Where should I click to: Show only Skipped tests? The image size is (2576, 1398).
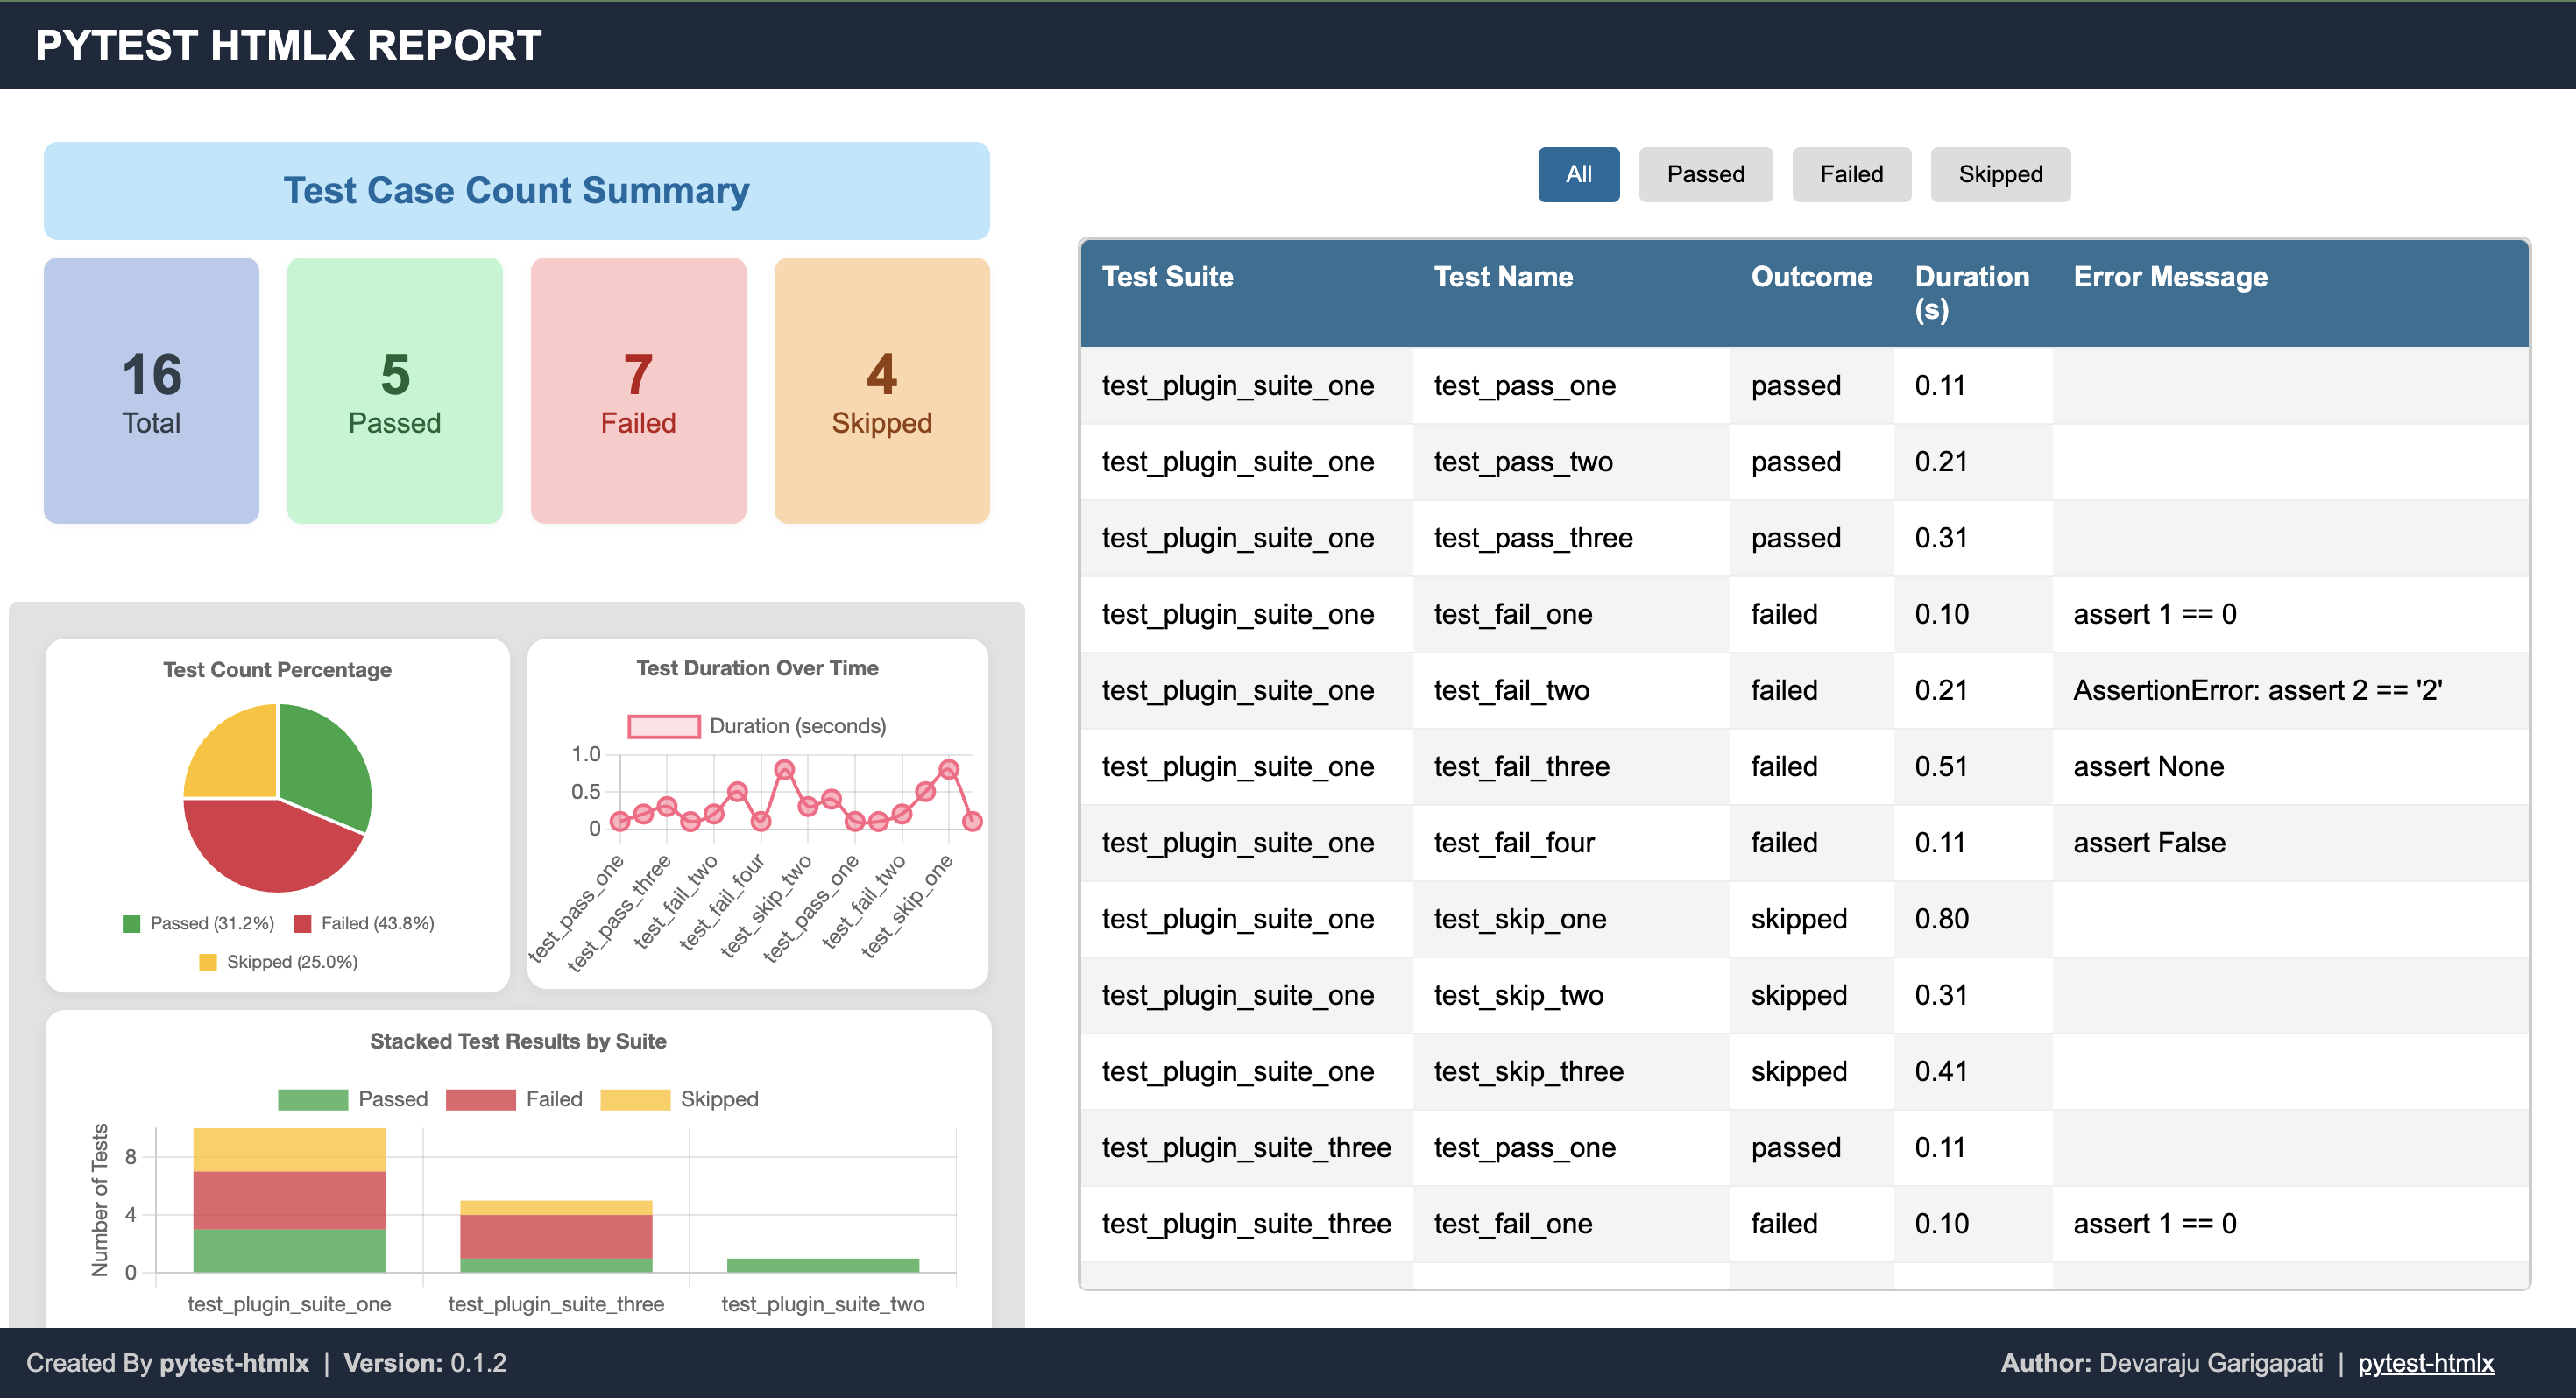(2000, 174)
